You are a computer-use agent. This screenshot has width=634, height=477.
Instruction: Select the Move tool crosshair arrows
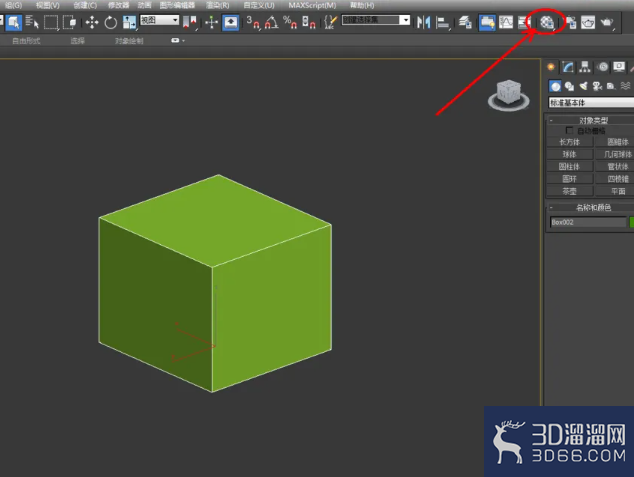(92, 22)
